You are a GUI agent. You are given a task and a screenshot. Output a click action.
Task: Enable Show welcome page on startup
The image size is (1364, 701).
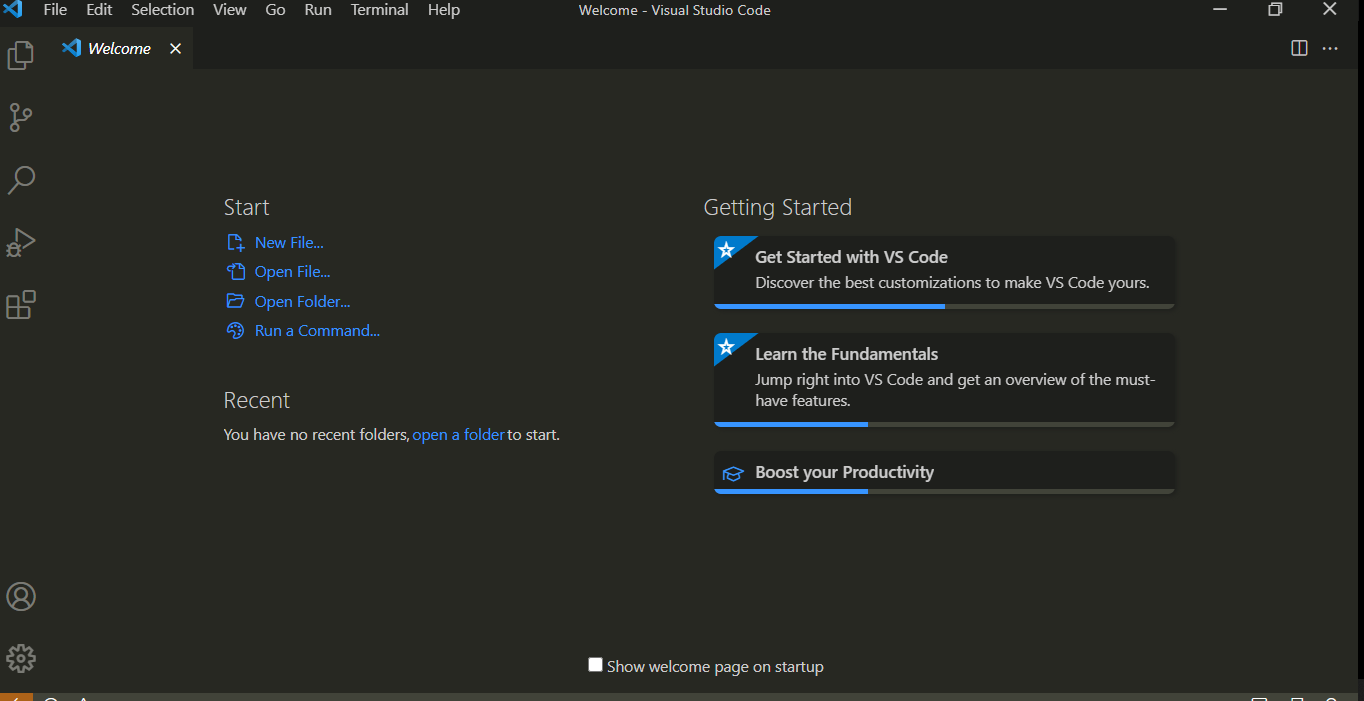595,664
